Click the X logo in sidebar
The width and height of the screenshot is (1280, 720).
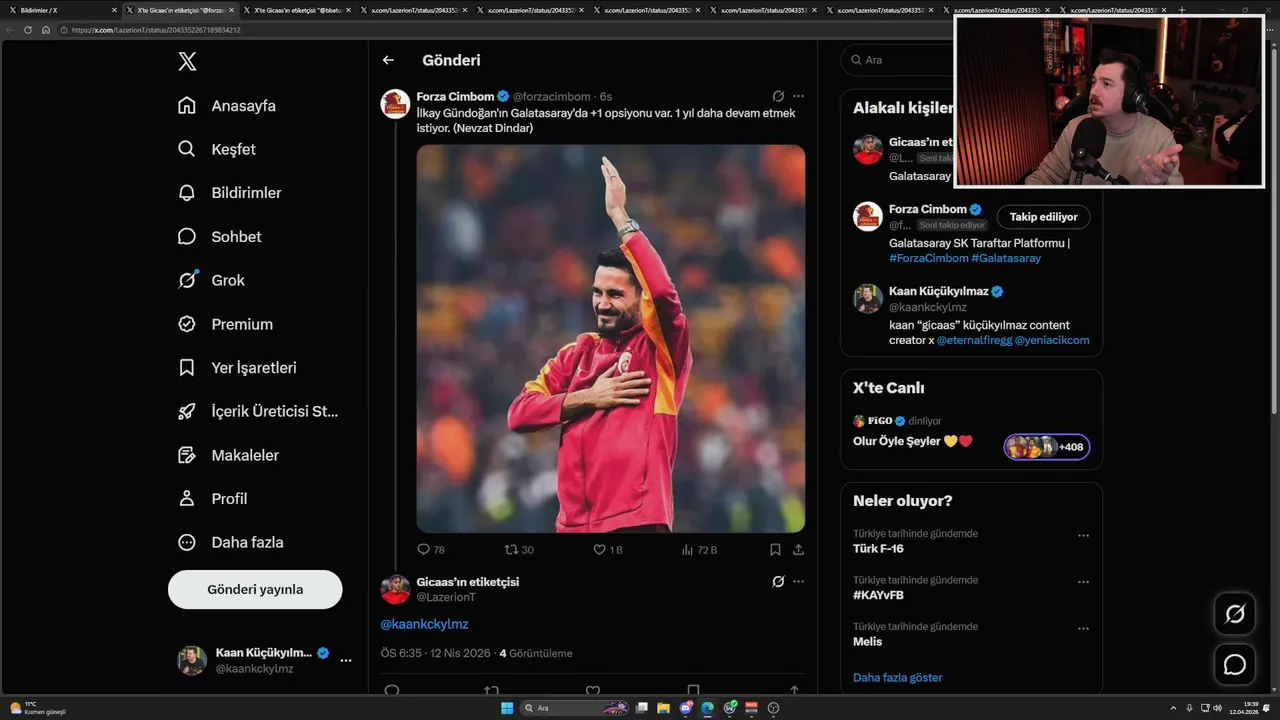(187, 61)
